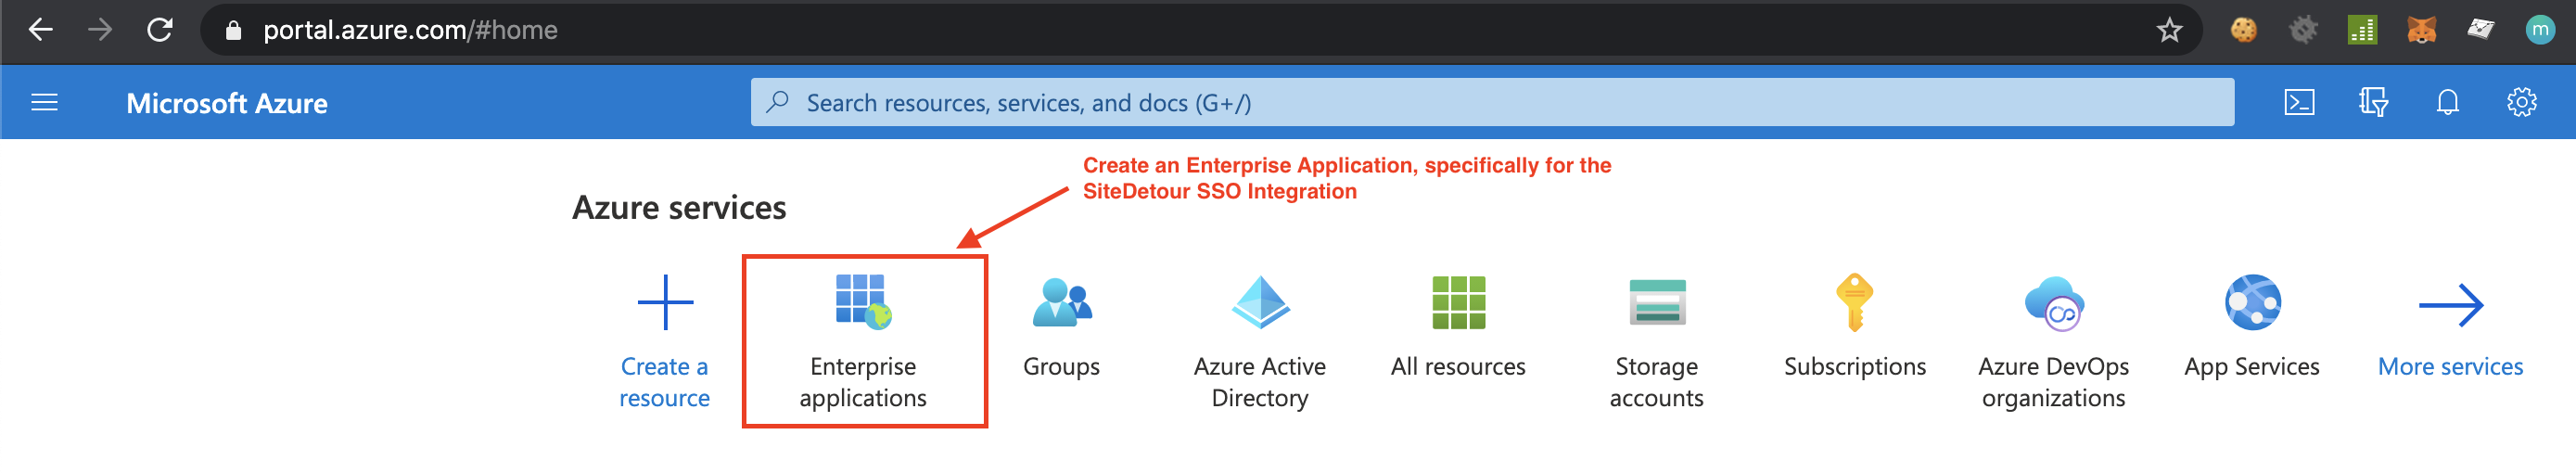This screenshot has height=473, width=2576.
Task: Click the All resources label
Action: coord(1458,367)
